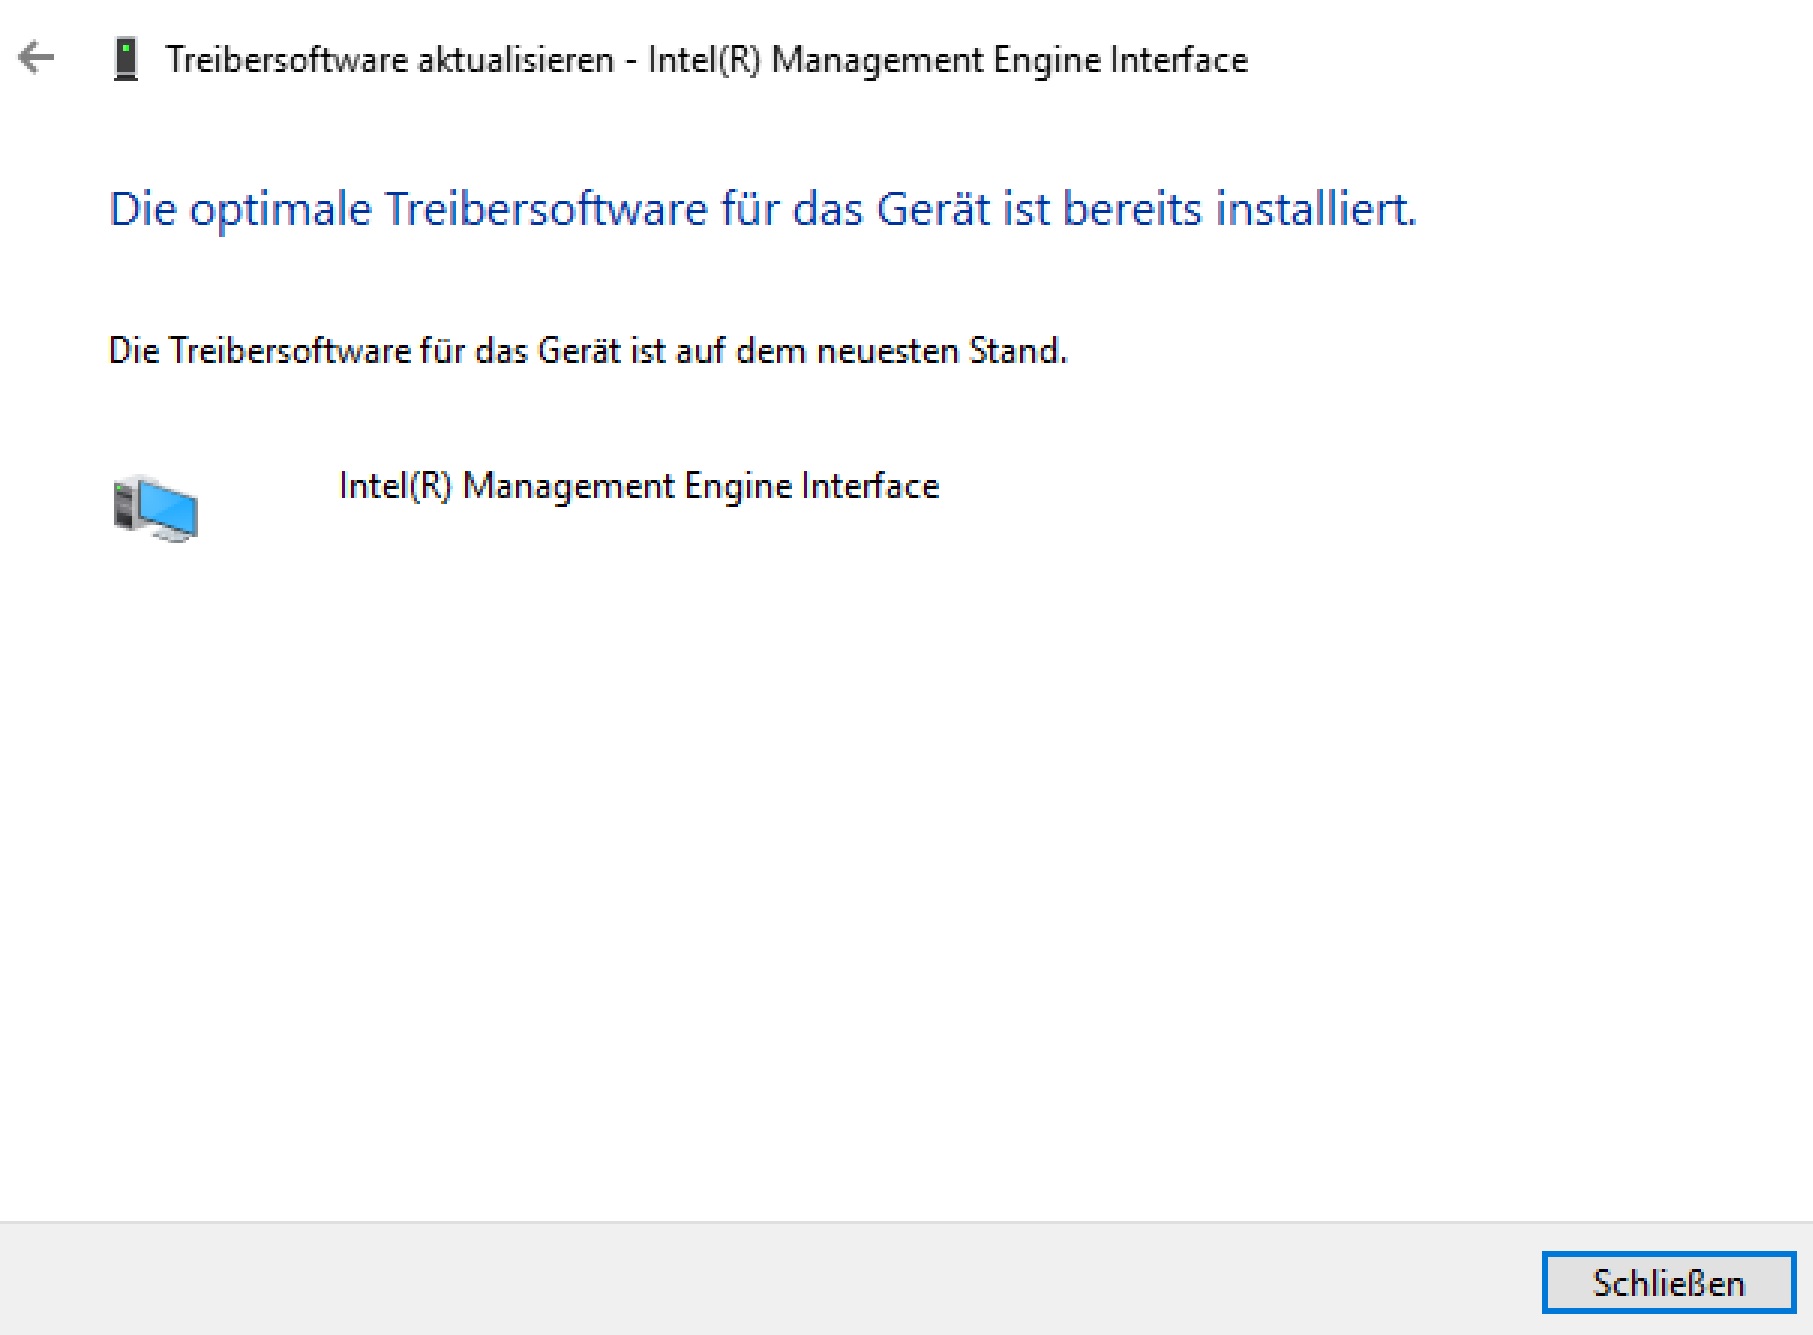
Task: Click the computer monitor device icon
Action: coord(155,508)
